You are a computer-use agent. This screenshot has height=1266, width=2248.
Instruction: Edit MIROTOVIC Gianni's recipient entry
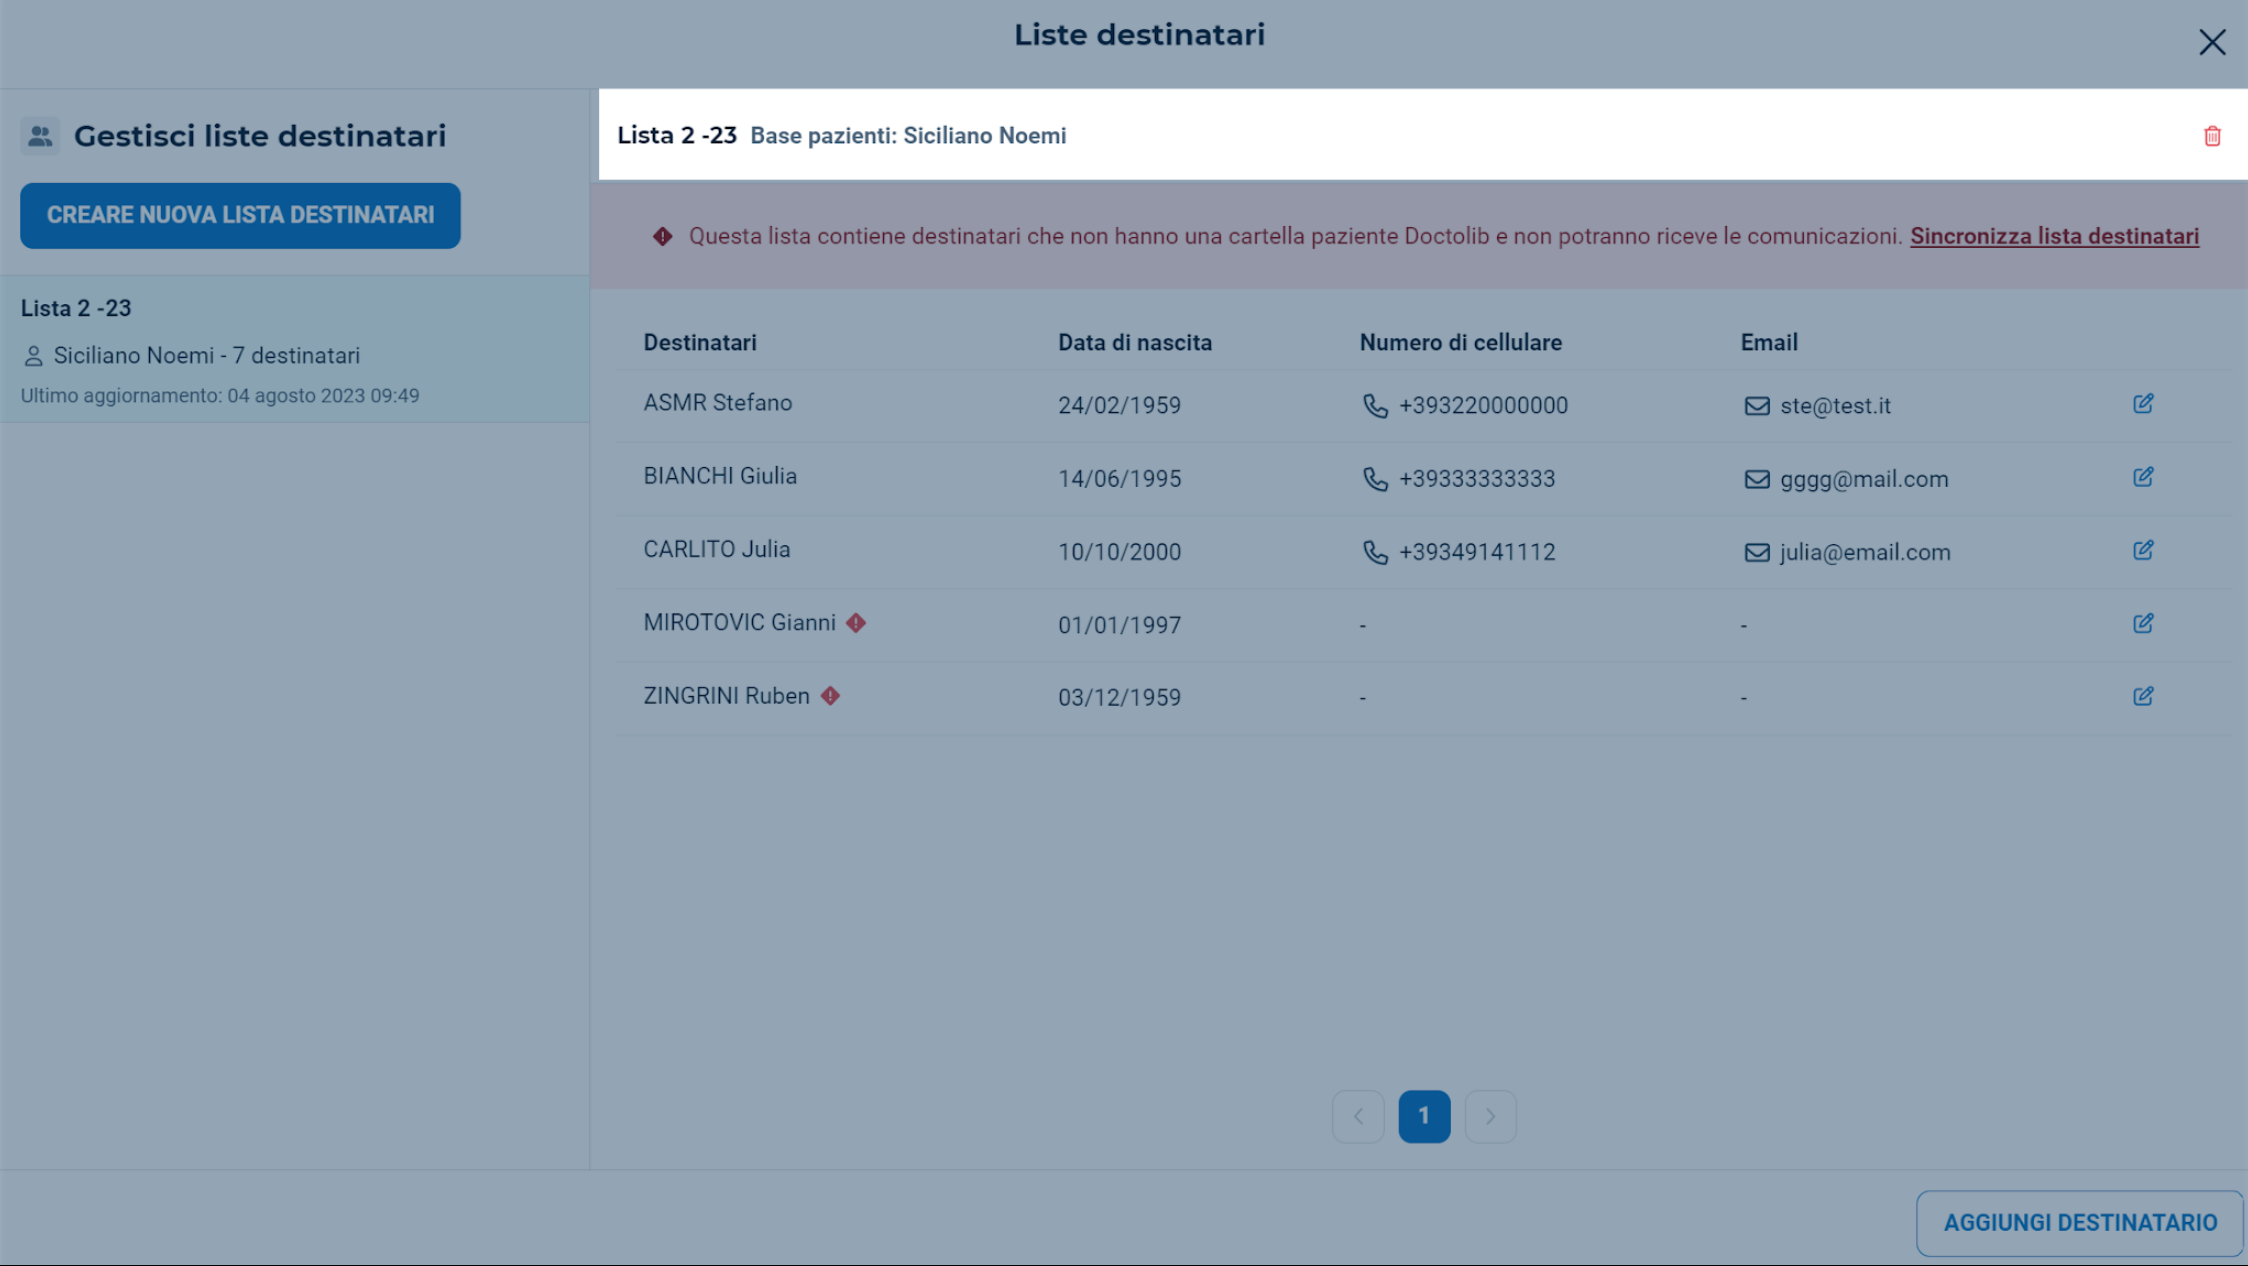point(2143,623)
